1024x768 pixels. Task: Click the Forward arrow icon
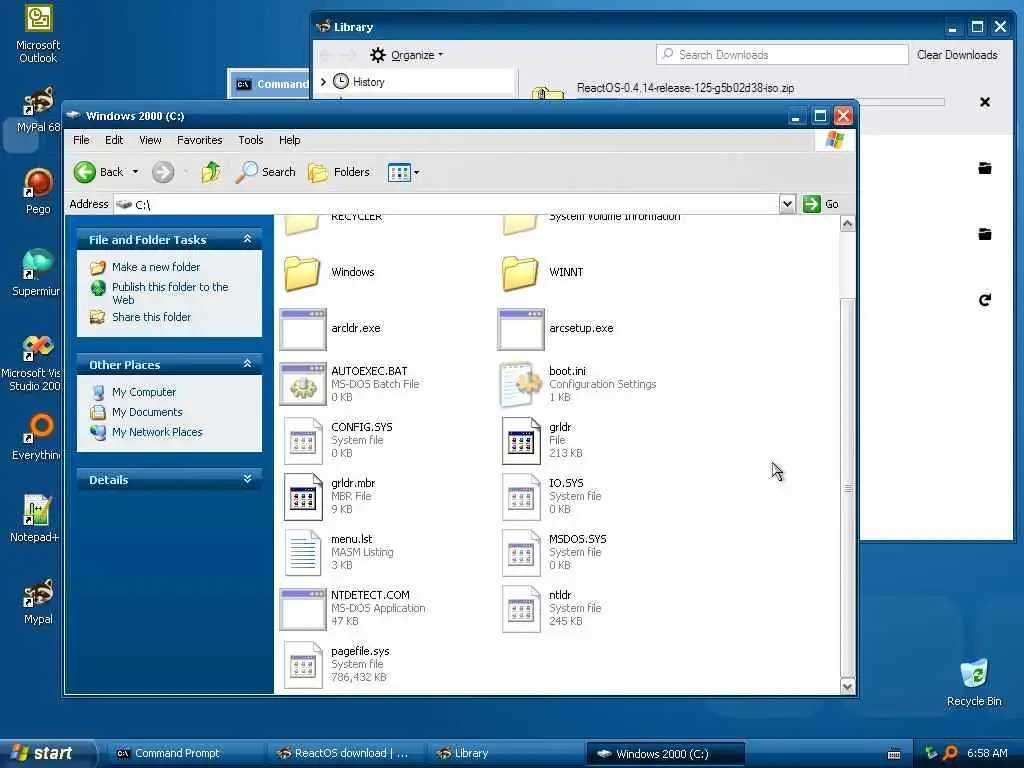tap(163, 172)
